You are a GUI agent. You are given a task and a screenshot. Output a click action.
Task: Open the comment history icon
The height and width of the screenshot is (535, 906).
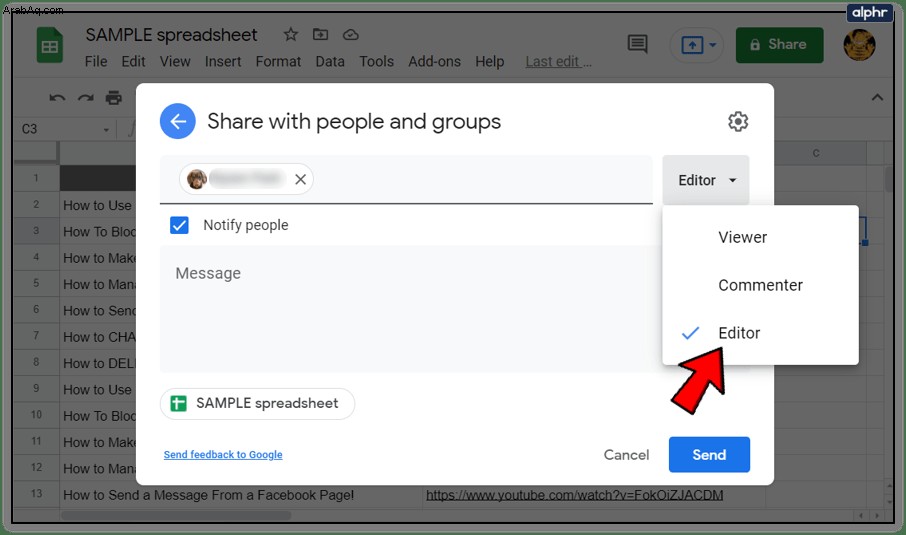point(637,44)
